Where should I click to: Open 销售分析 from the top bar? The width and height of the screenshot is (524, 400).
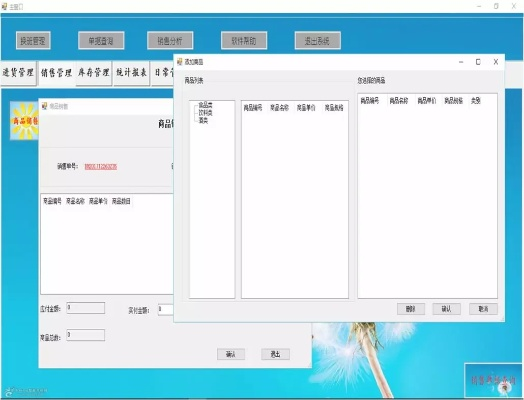(x=170, y=40)
